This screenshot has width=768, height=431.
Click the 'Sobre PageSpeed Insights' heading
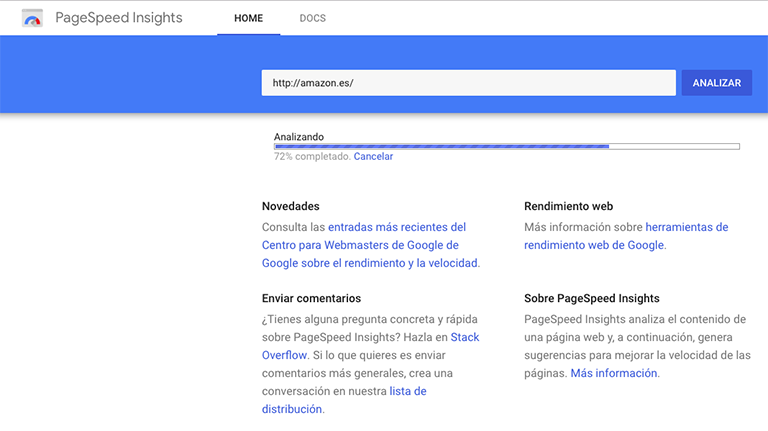pos(592,298)
